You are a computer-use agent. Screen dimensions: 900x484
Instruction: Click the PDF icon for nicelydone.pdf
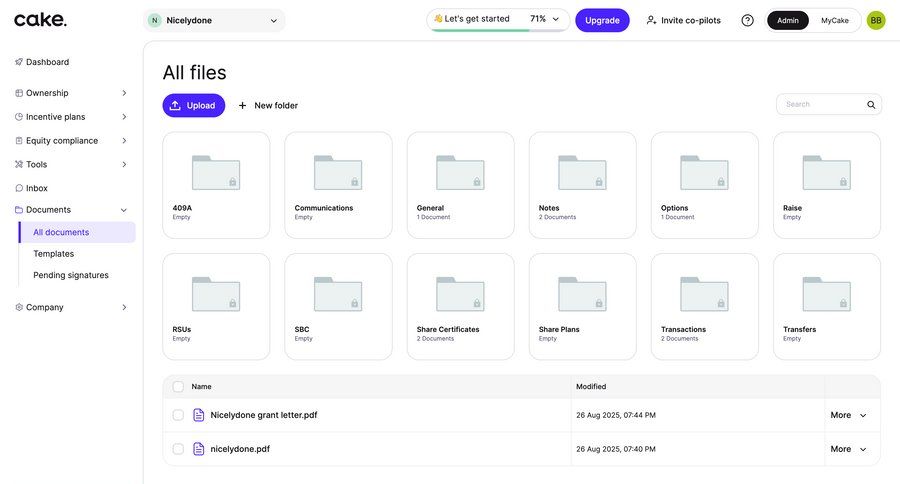click(198, 449)
